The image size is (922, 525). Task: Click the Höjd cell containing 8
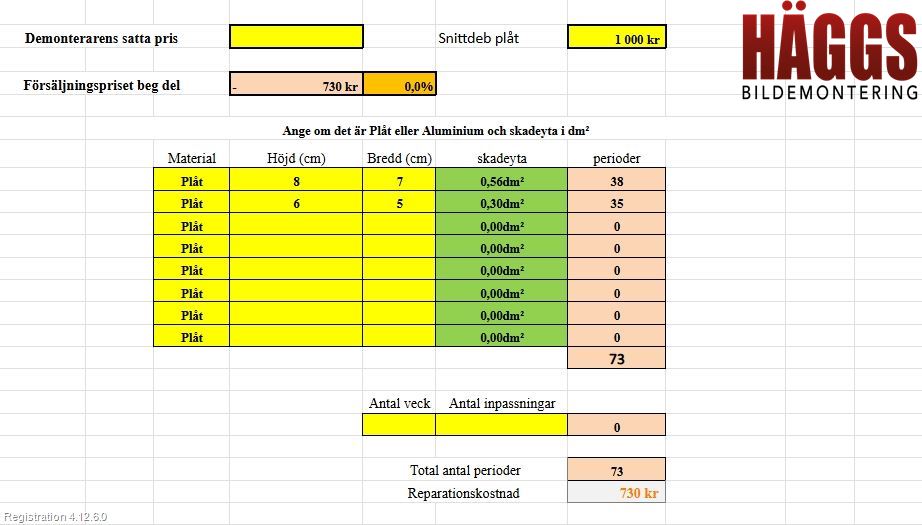tap(296, 179)
